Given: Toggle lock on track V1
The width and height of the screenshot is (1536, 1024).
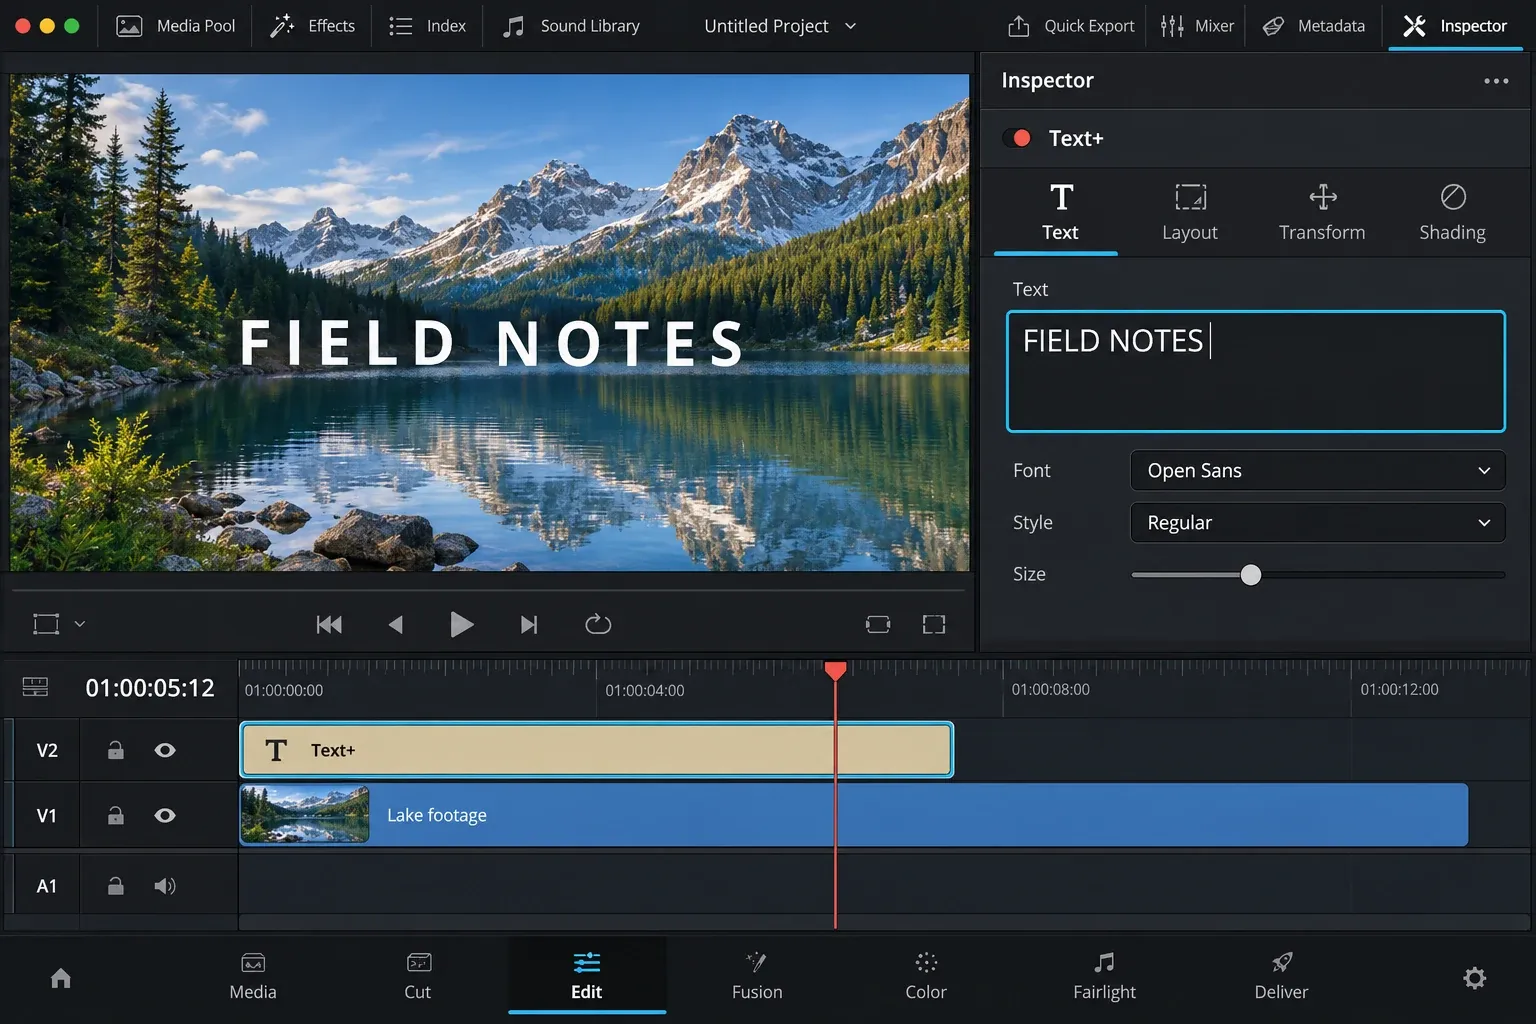Looking at the screenshot, I should pos(116,815).
